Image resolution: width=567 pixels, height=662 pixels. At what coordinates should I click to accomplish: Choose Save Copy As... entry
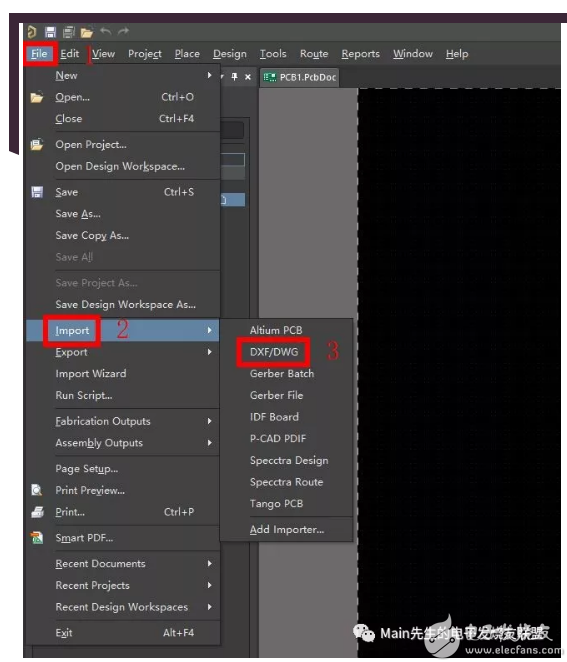(123, 236)
